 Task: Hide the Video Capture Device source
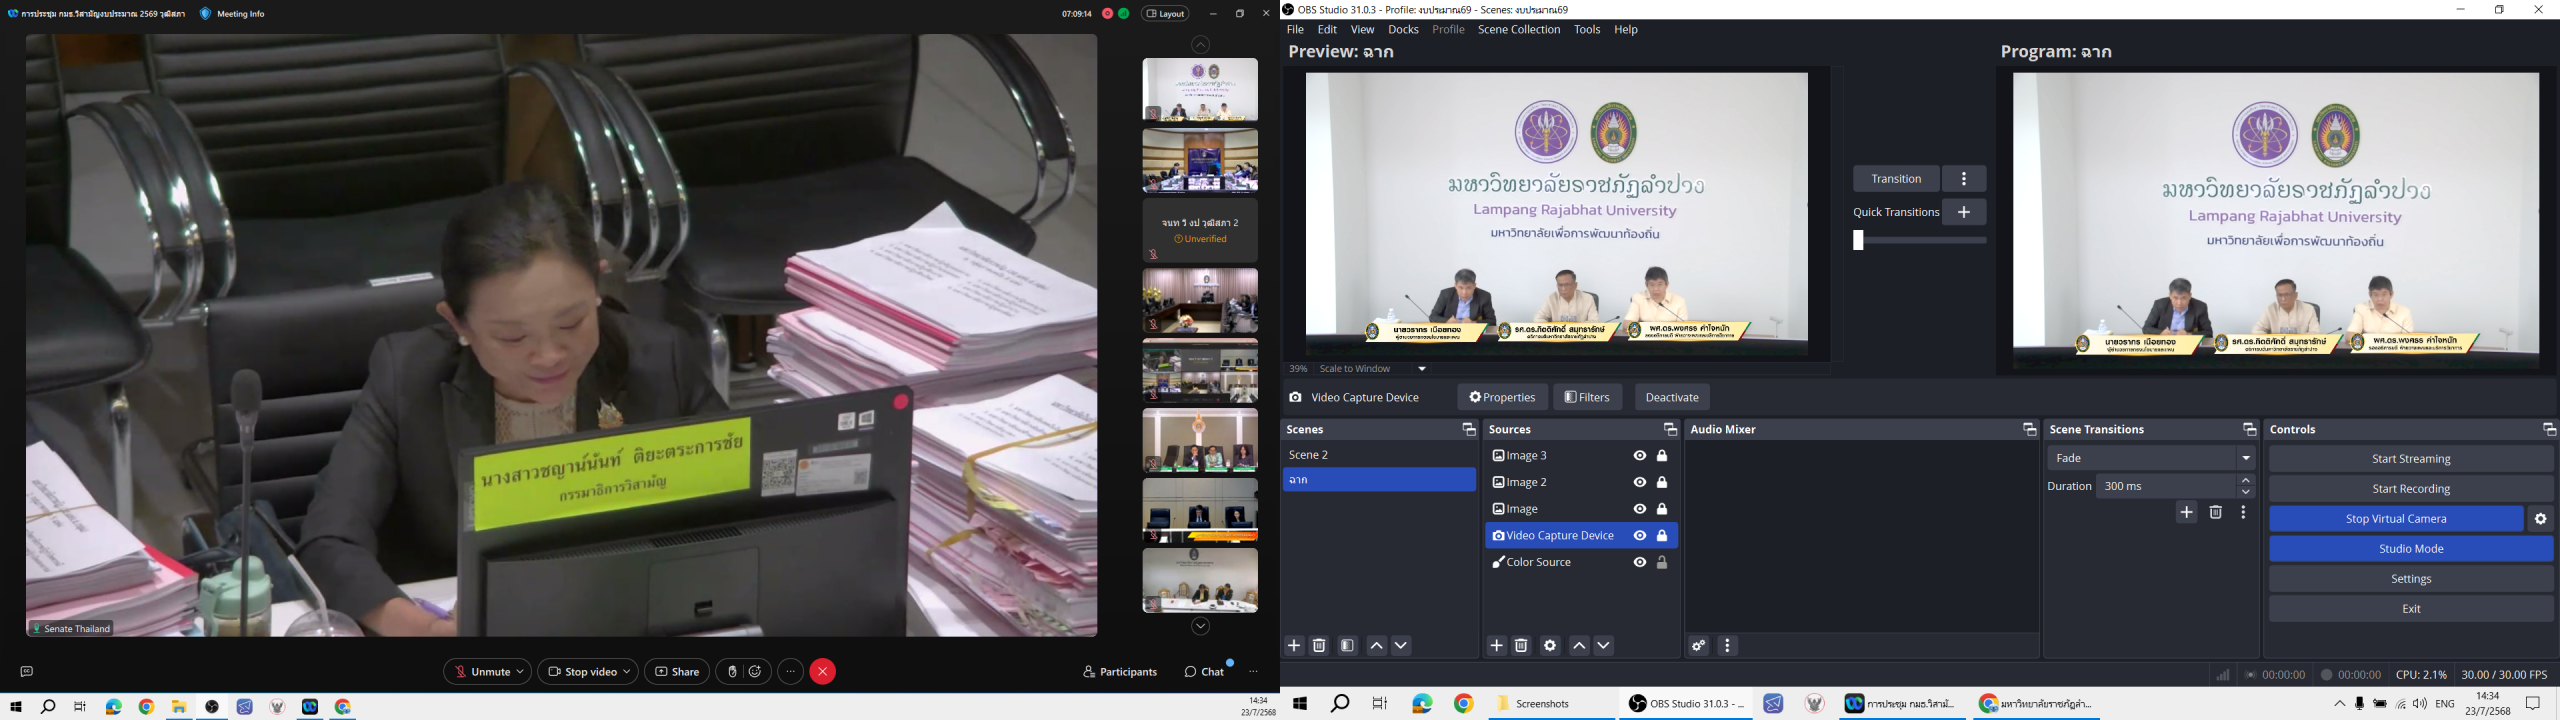coord(1640,536)
